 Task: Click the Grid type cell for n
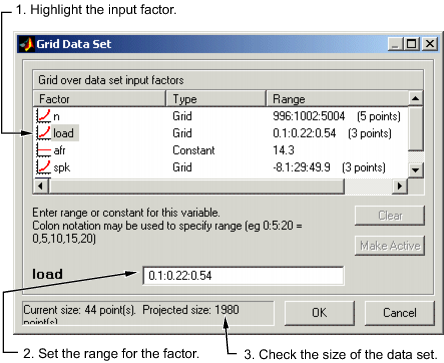182,116
